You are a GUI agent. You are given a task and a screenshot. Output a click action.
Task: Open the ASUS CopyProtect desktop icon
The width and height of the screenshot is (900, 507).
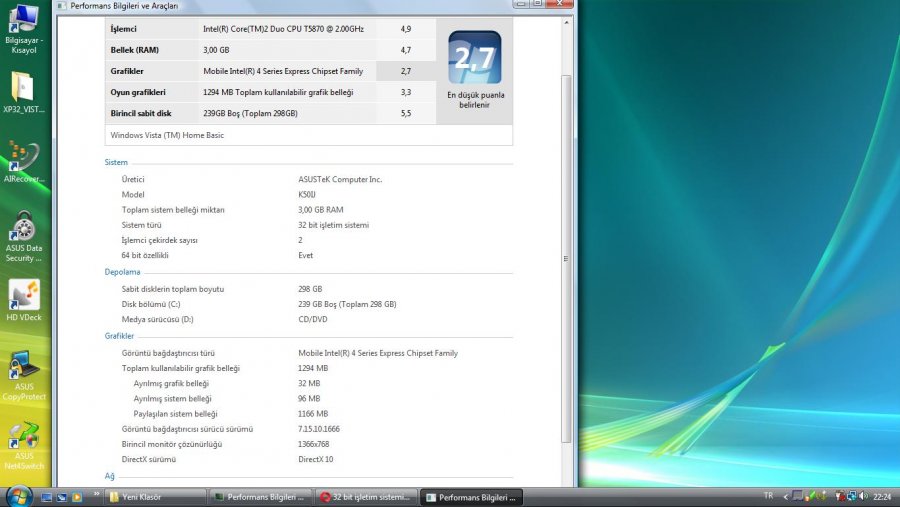tap(23, 370)
